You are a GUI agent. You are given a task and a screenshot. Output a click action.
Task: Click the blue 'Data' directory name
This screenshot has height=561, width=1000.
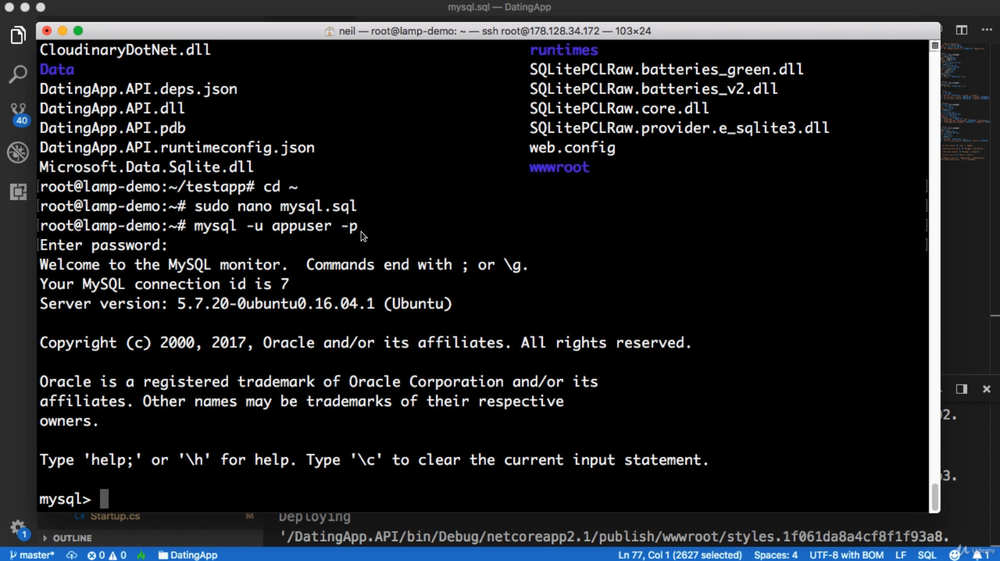pos(57,69)
